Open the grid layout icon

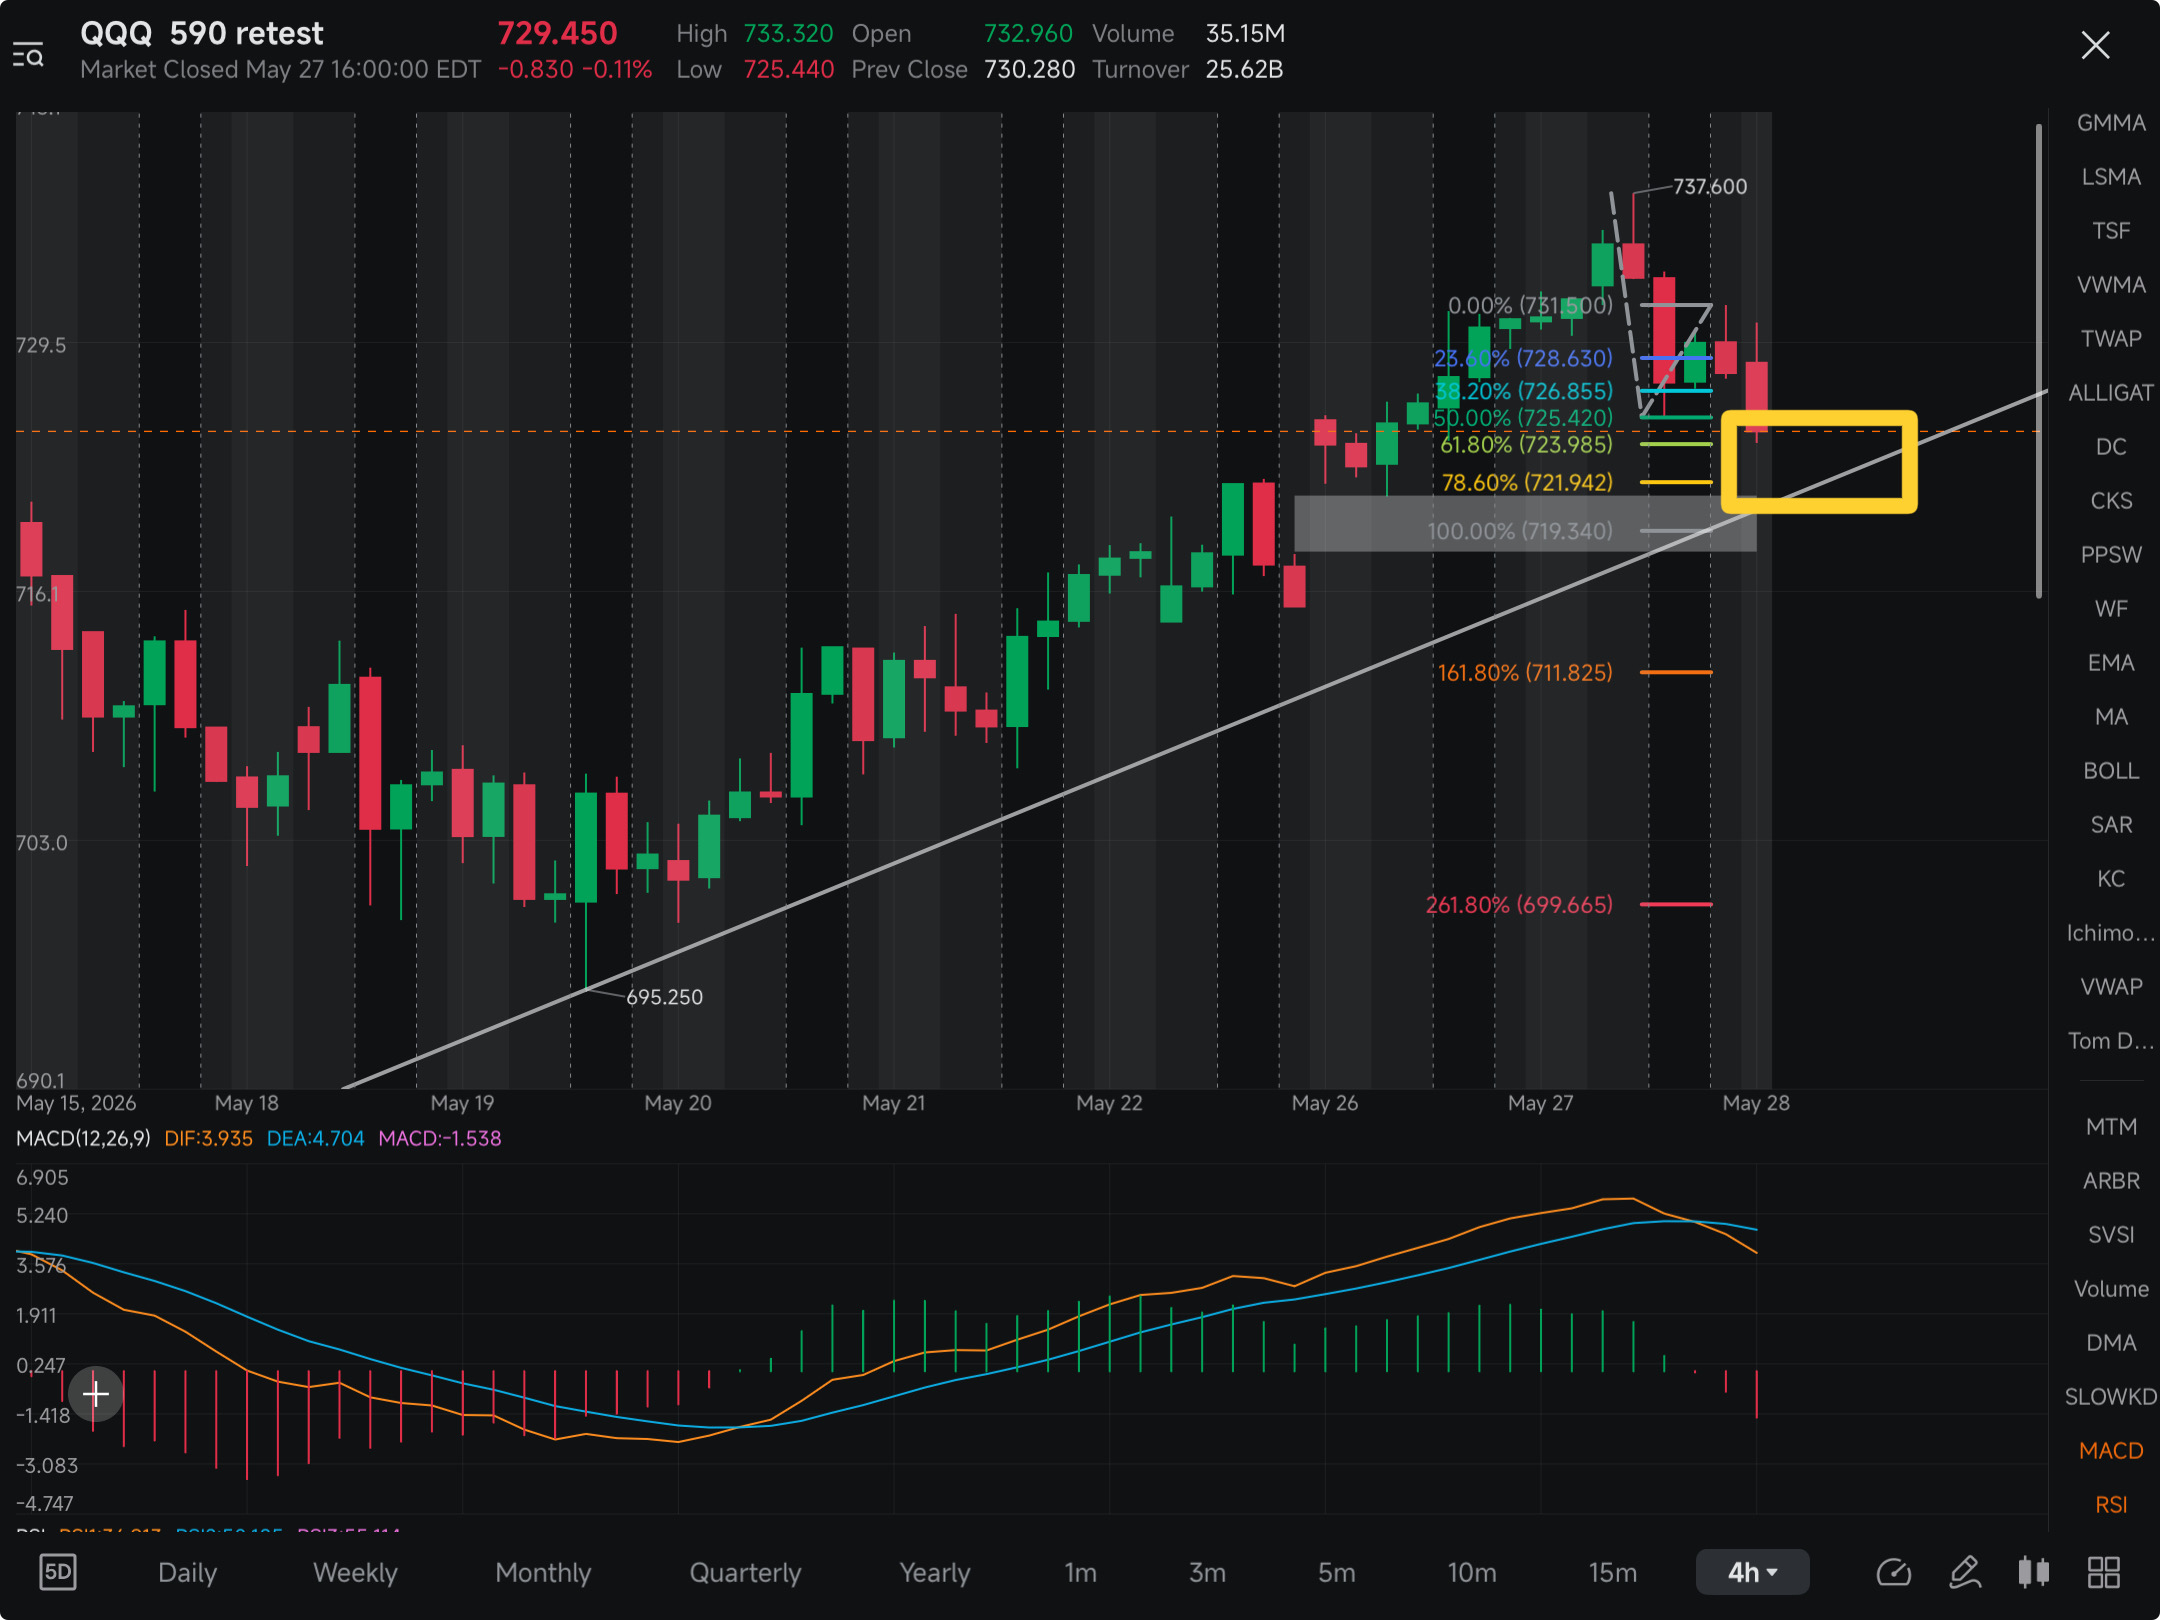pos(2104,1572)
